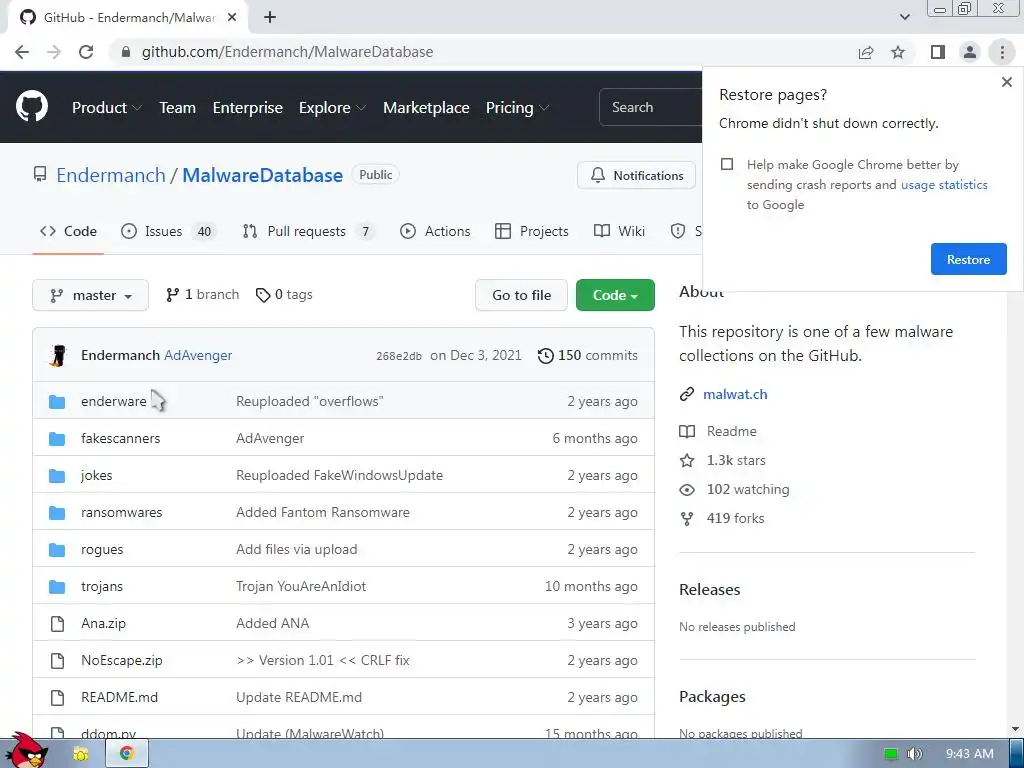Dismiss the Restore pages popup
This screenshot has width=1024, height=768.
[x=1006, y=82]
